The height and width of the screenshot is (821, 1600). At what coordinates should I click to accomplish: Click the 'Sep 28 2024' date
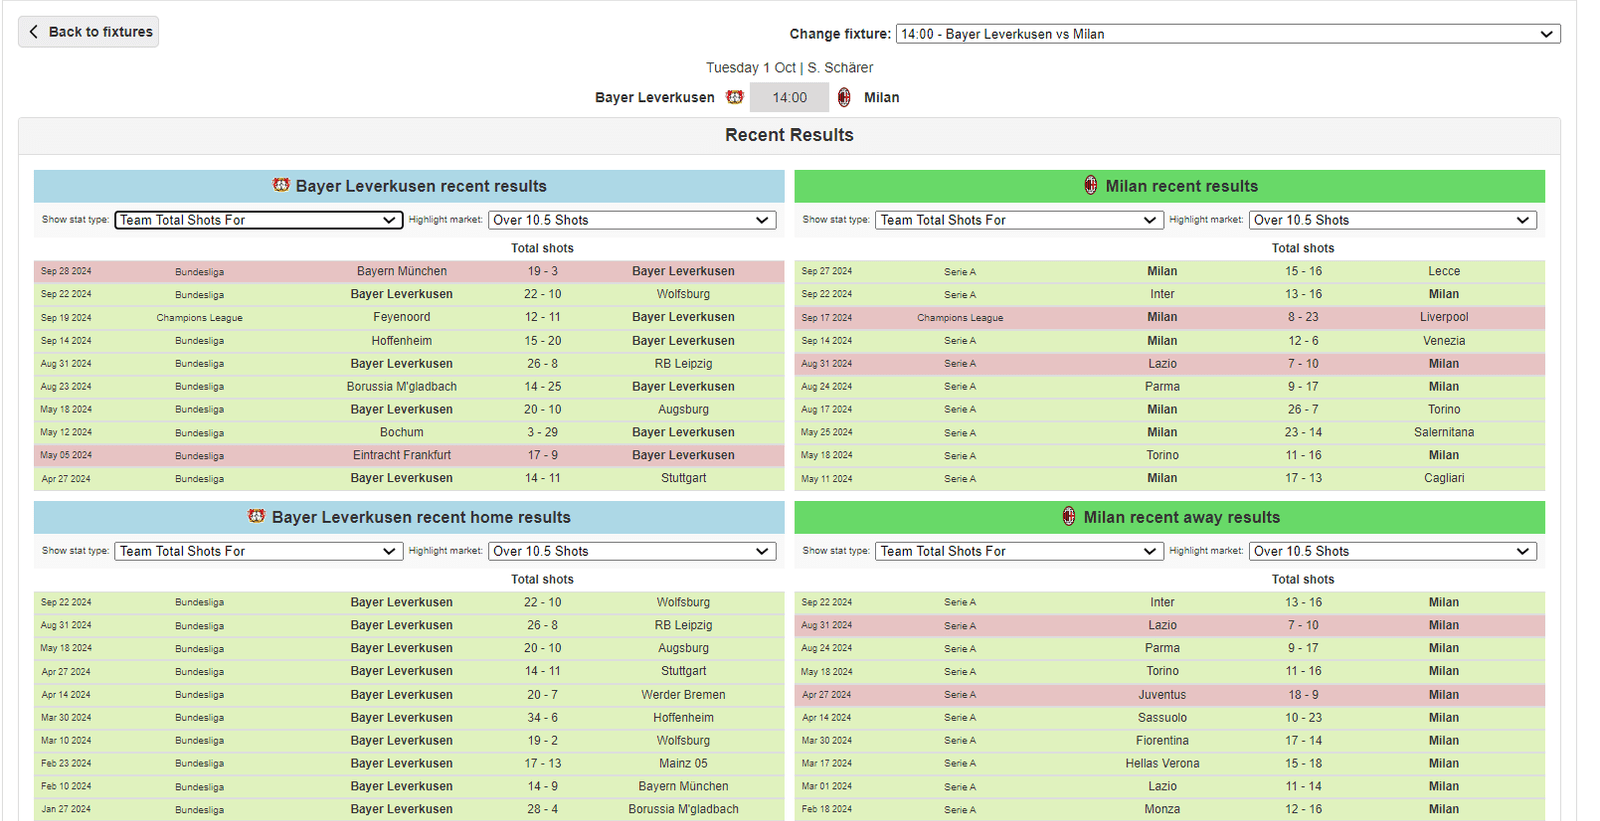tap(66, 271)
